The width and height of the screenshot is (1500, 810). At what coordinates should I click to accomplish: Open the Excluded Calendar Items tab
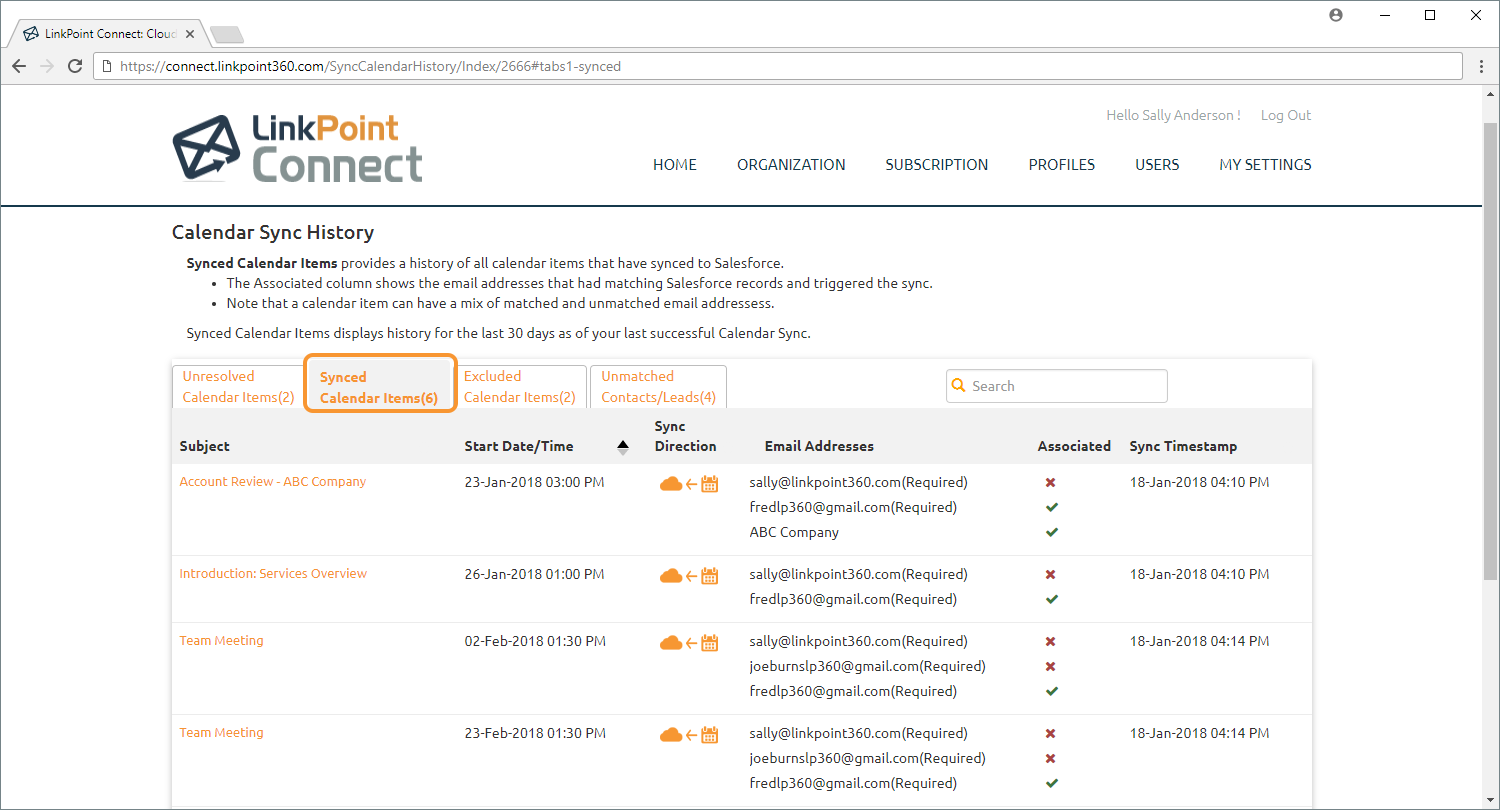click(520, 387)
